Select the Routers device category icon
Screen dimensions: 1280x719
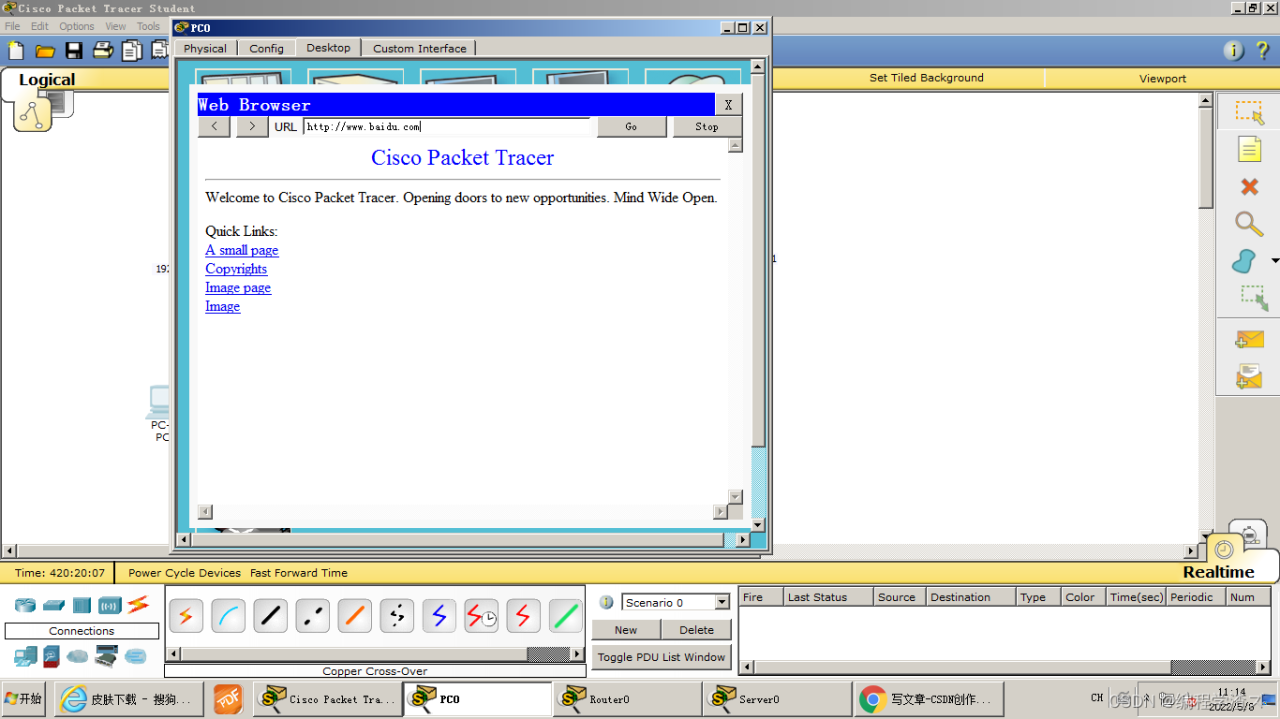[x=25, y=605]
